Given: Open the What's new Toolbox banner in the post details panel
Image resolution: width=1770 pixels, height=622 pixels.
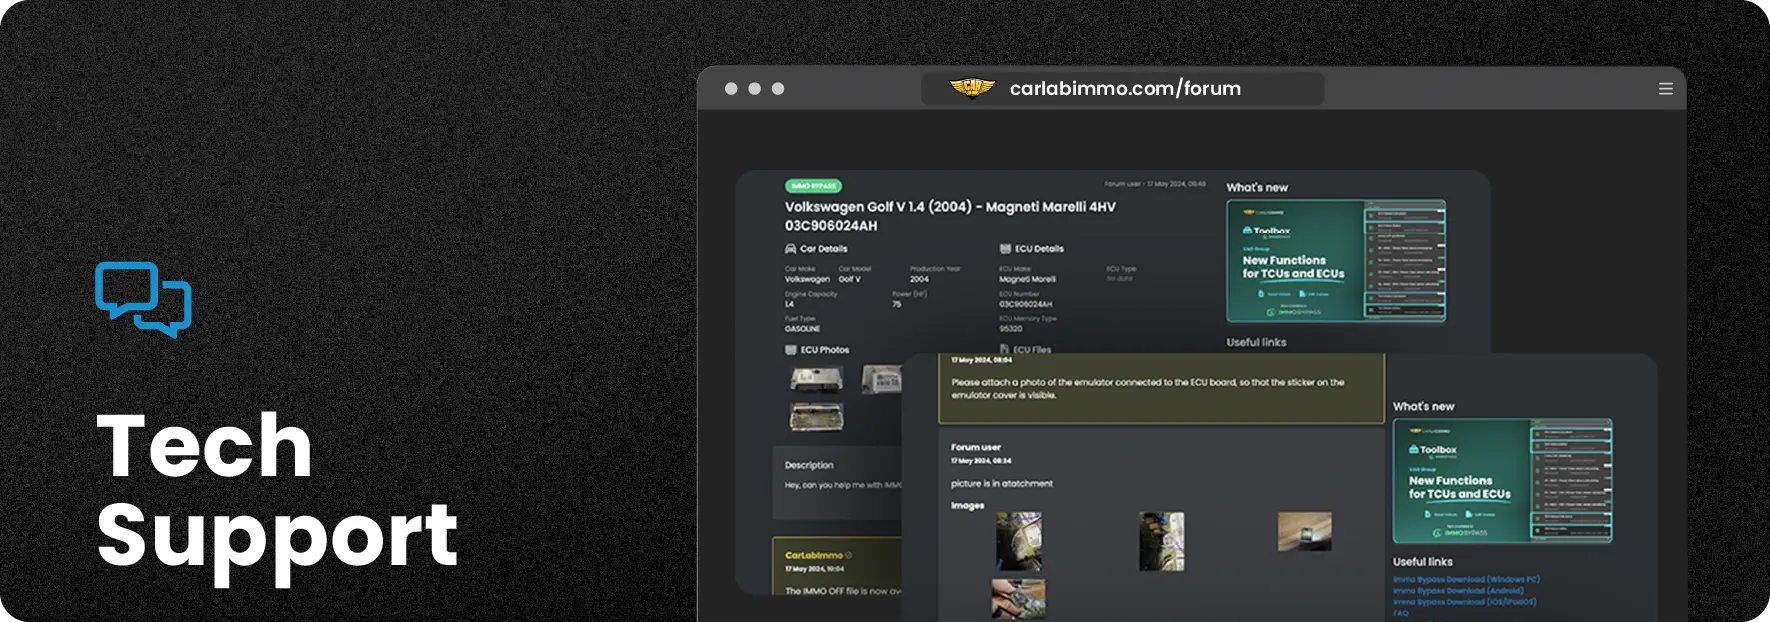Looking at the screenshot, I should pos(1336,261).
